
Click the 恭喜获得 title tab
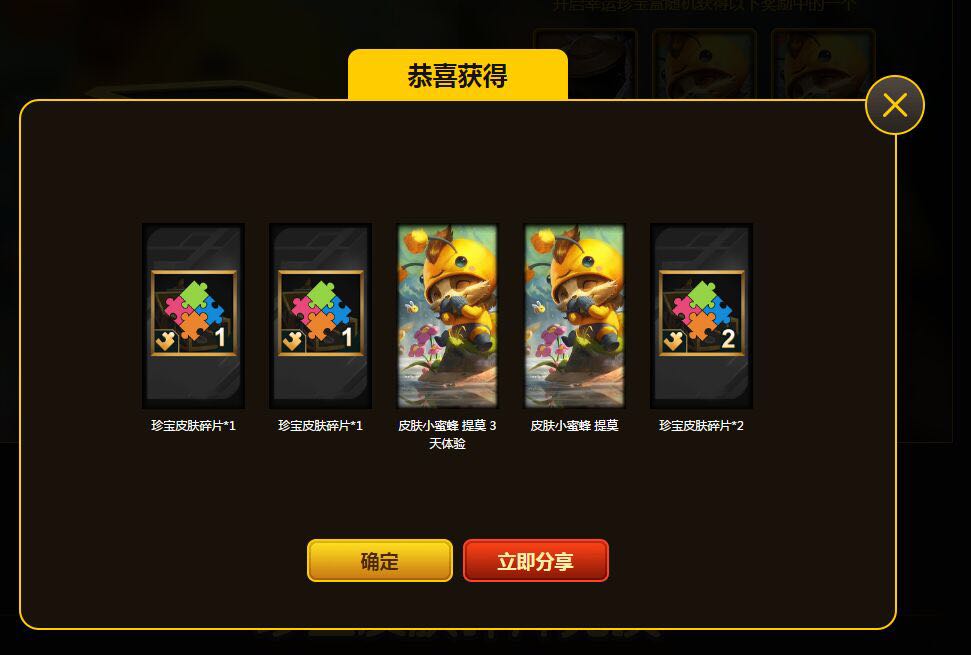pyautogui.click(x=458, y=75)
